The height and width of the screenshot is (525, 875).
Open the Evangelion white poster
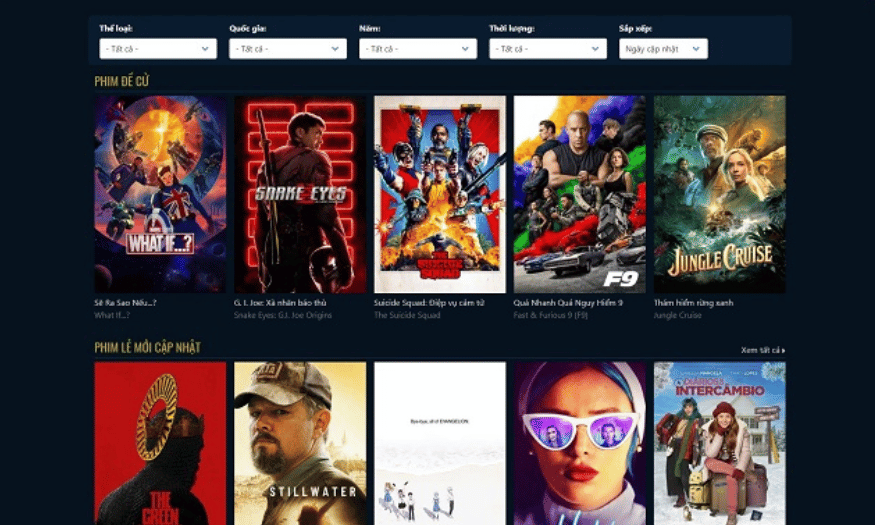click(440, 444)
